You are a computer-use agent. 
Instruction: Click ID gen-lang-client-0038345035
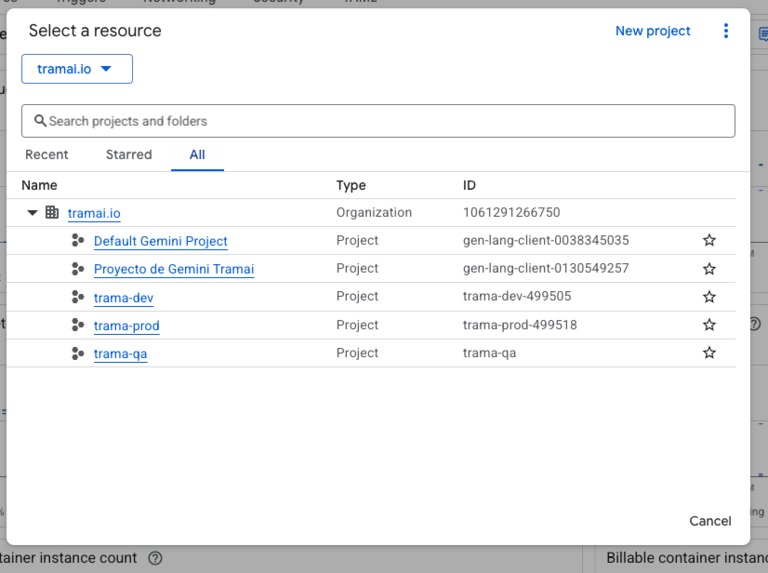[x=546, y=240]
